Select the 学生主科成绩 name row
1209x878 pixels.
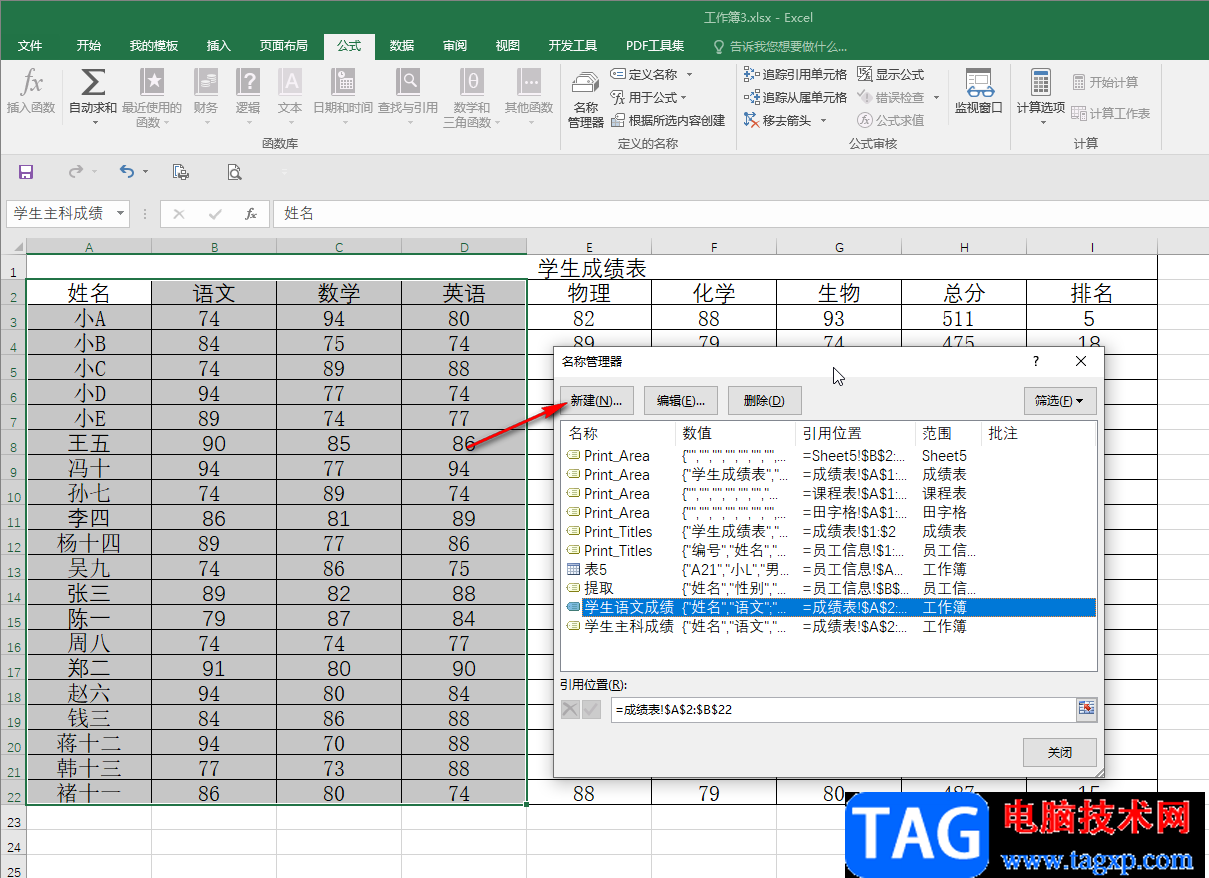coord(828,626)
